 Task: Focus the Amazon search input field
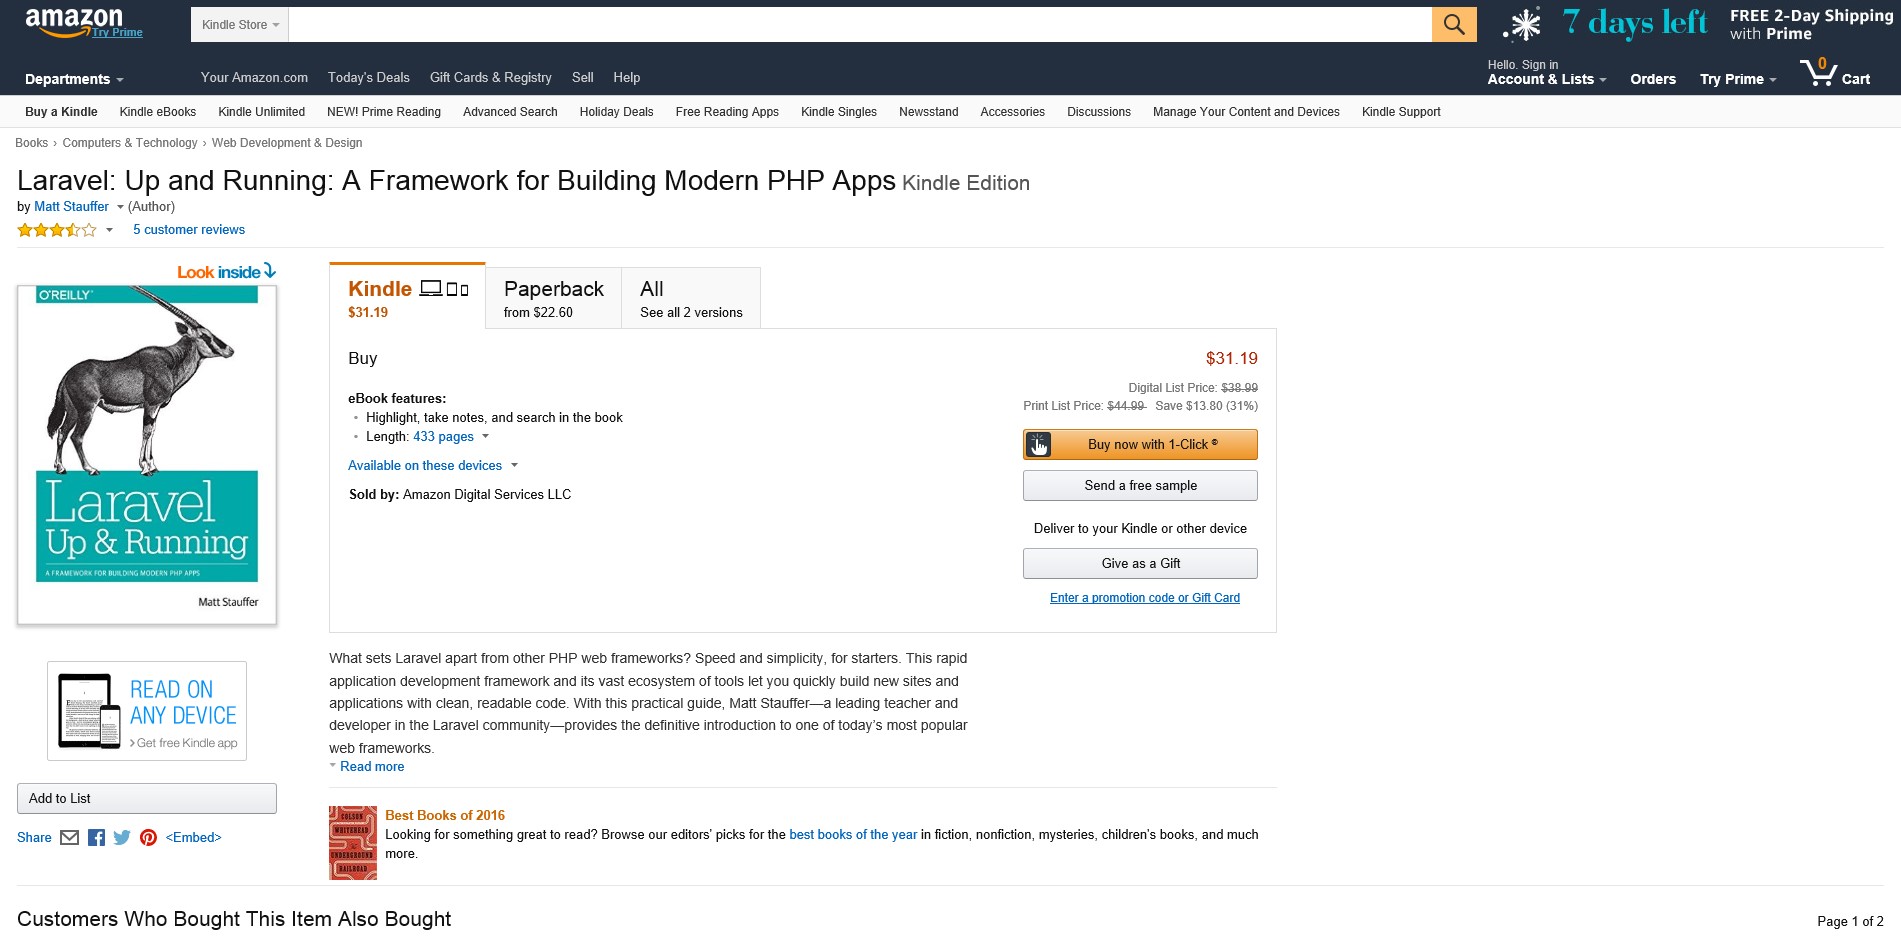[859, 25]
